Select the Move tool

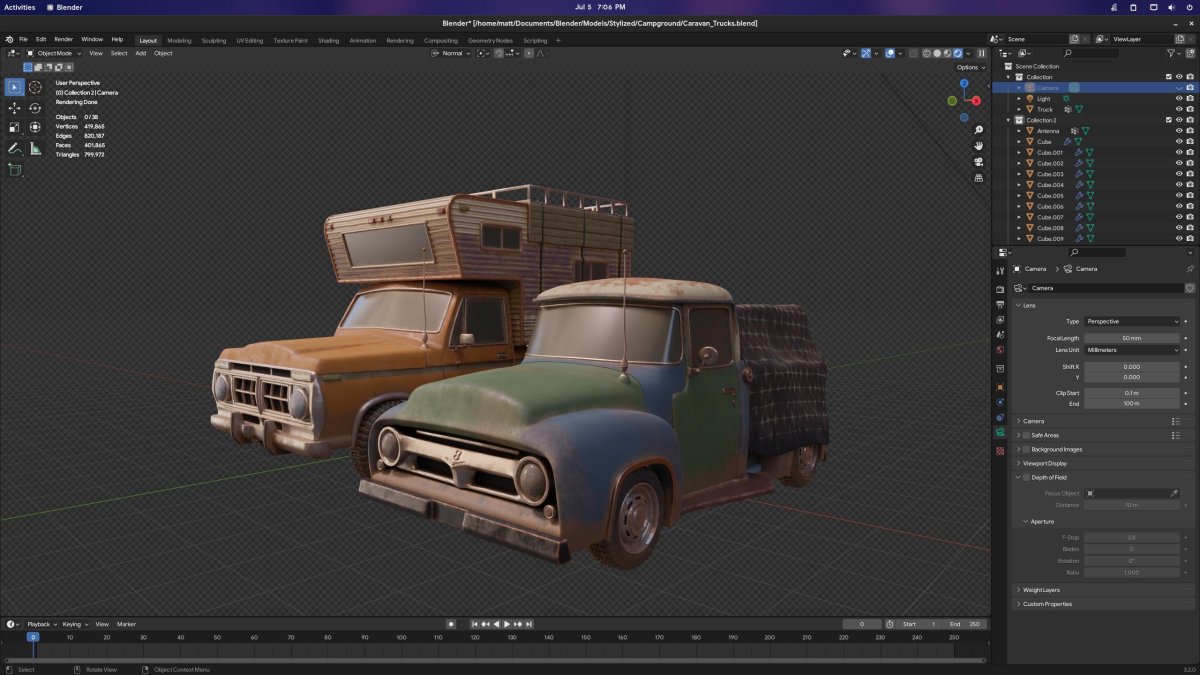(14, 107)
